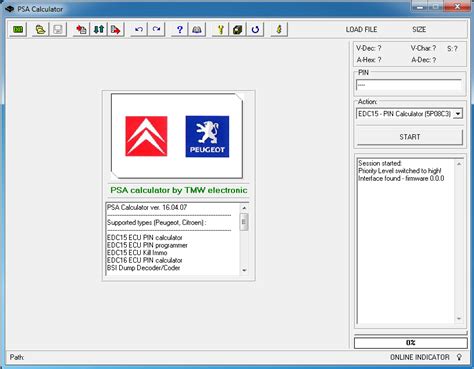Viewport: 474px width, 369px height.
Task: Click the 'A-Hex: ?' value
Action: click(369, 60)
